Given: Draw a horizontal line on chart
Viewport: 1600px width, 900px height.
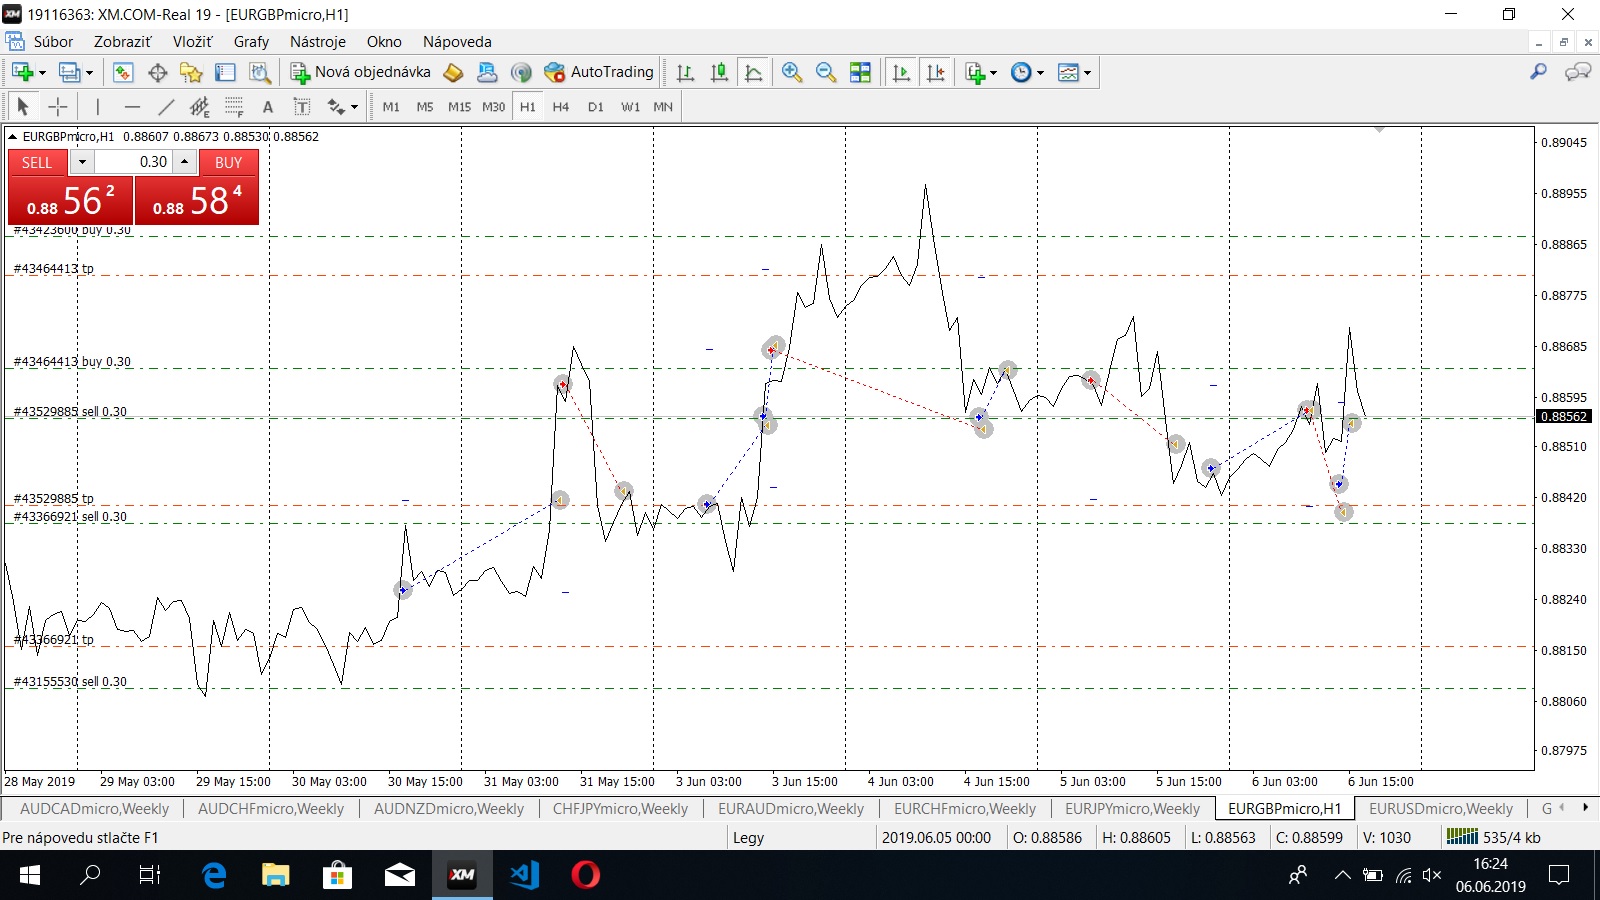Looking at the screenshot, I should point(132,107).
